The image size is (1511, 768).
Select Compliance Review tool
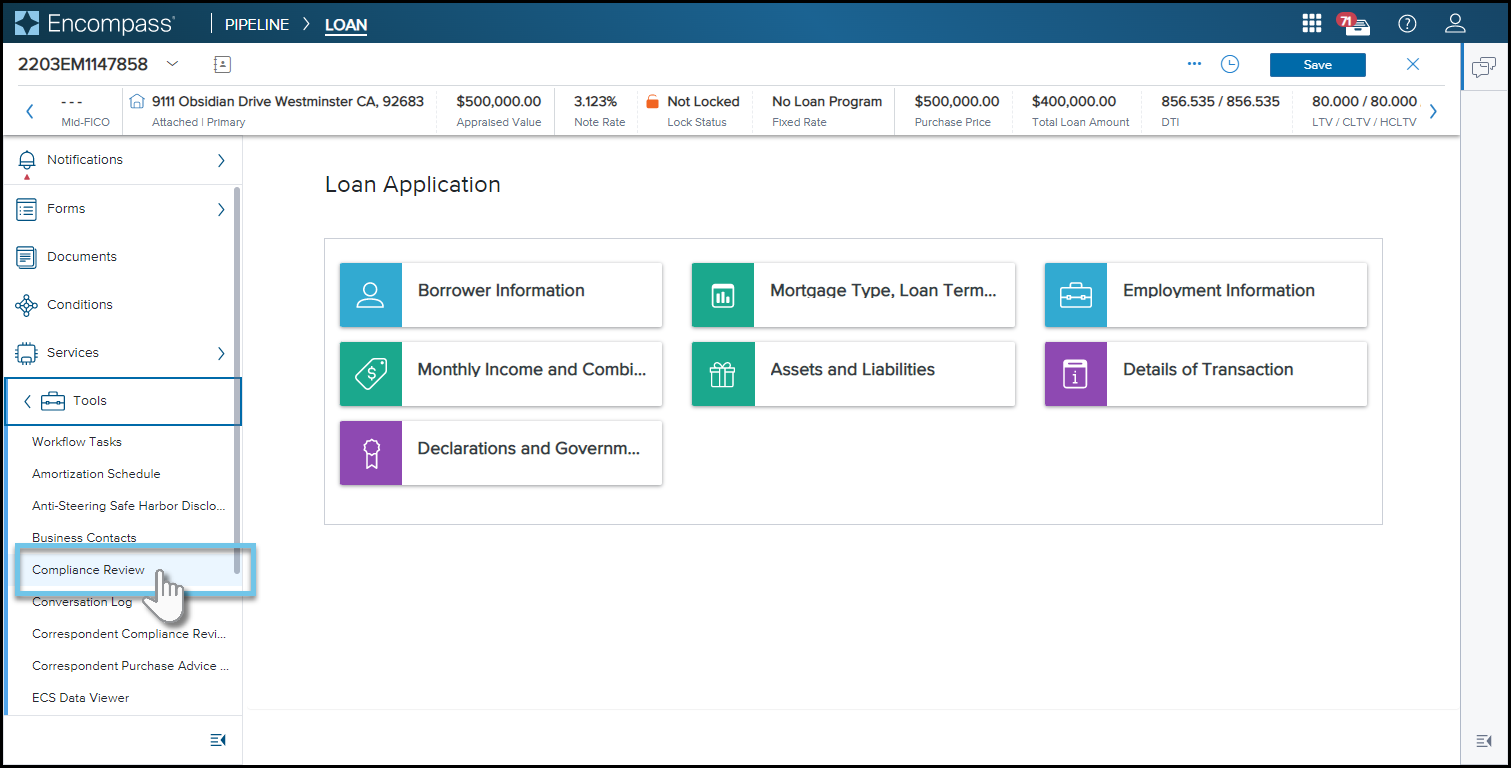89,570
